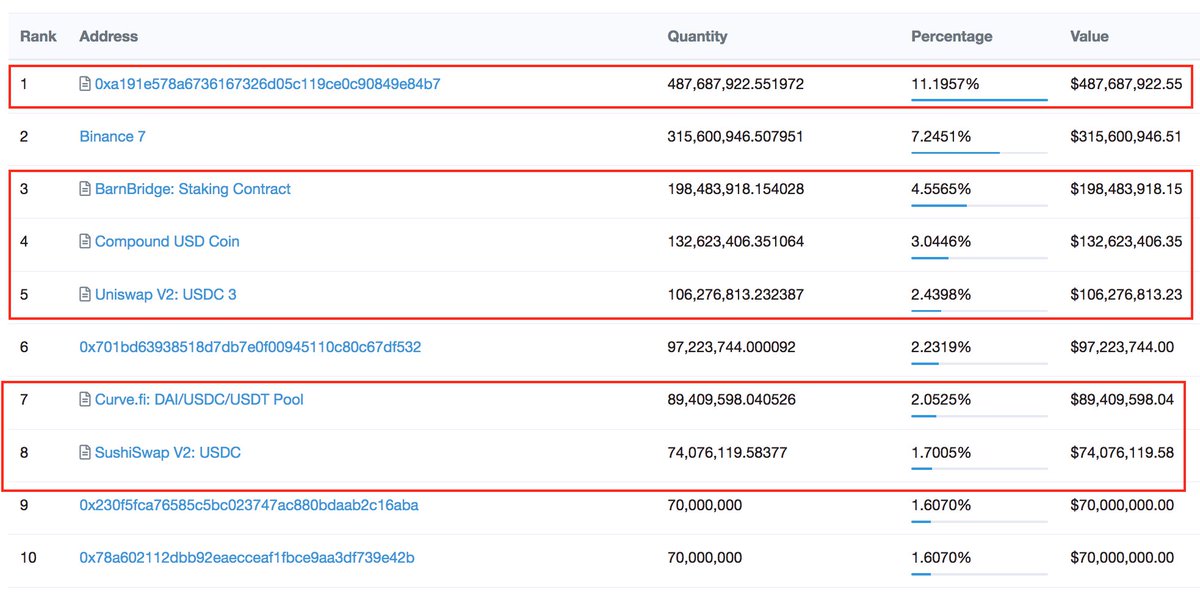
Task: Click percentage bar under 1.7005%
Action: [980, 468]
